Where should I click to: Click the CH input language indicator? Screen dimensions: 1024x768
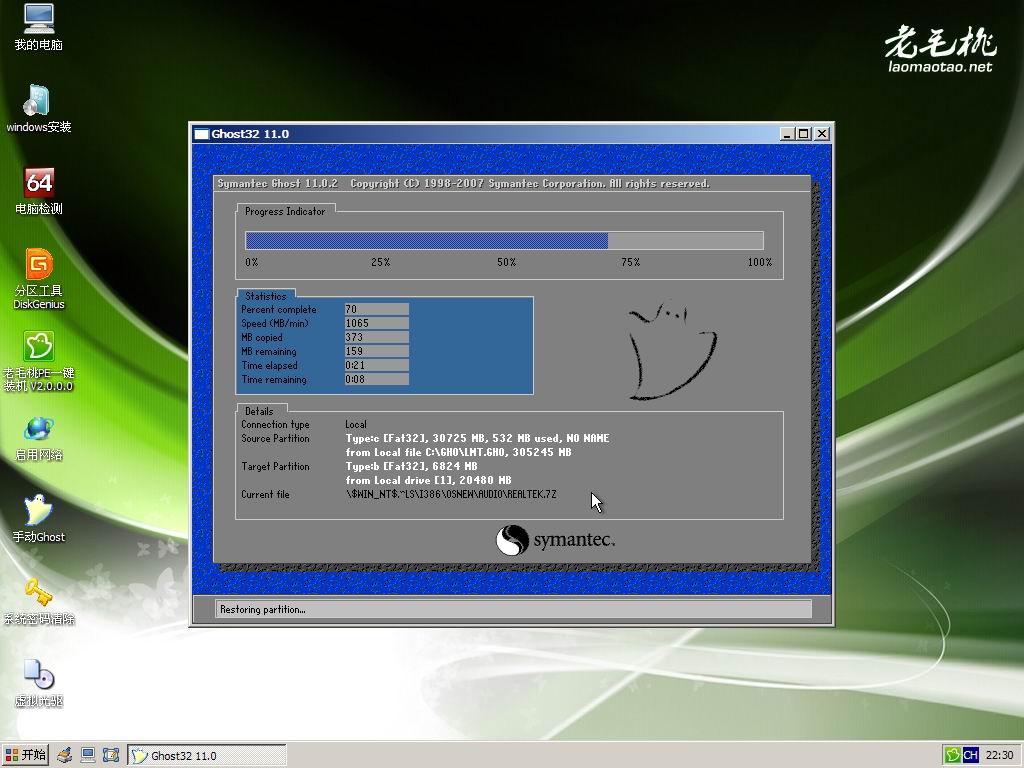(x=970, y=755)
